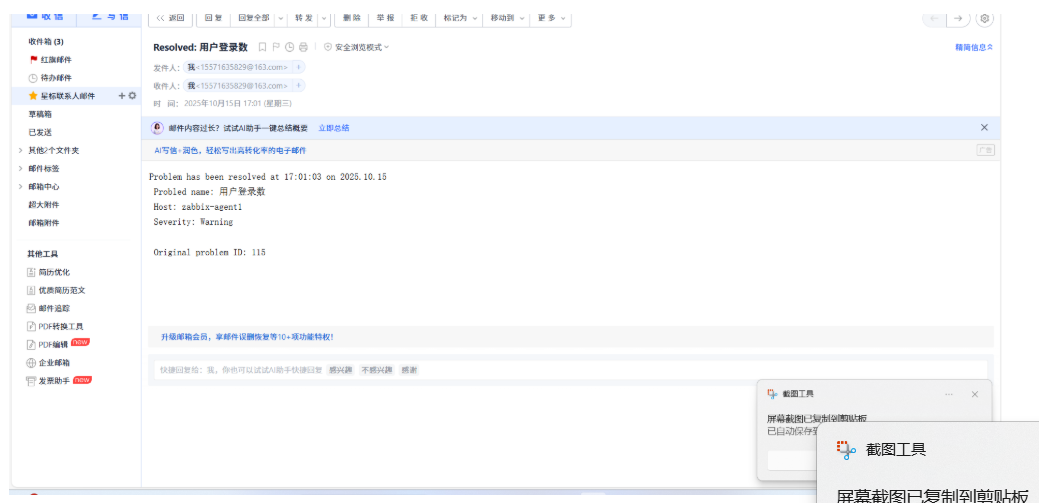Click the plus button next to recipient address
This screenshot has width=1039, height=503.
click(x=298, y=85)
